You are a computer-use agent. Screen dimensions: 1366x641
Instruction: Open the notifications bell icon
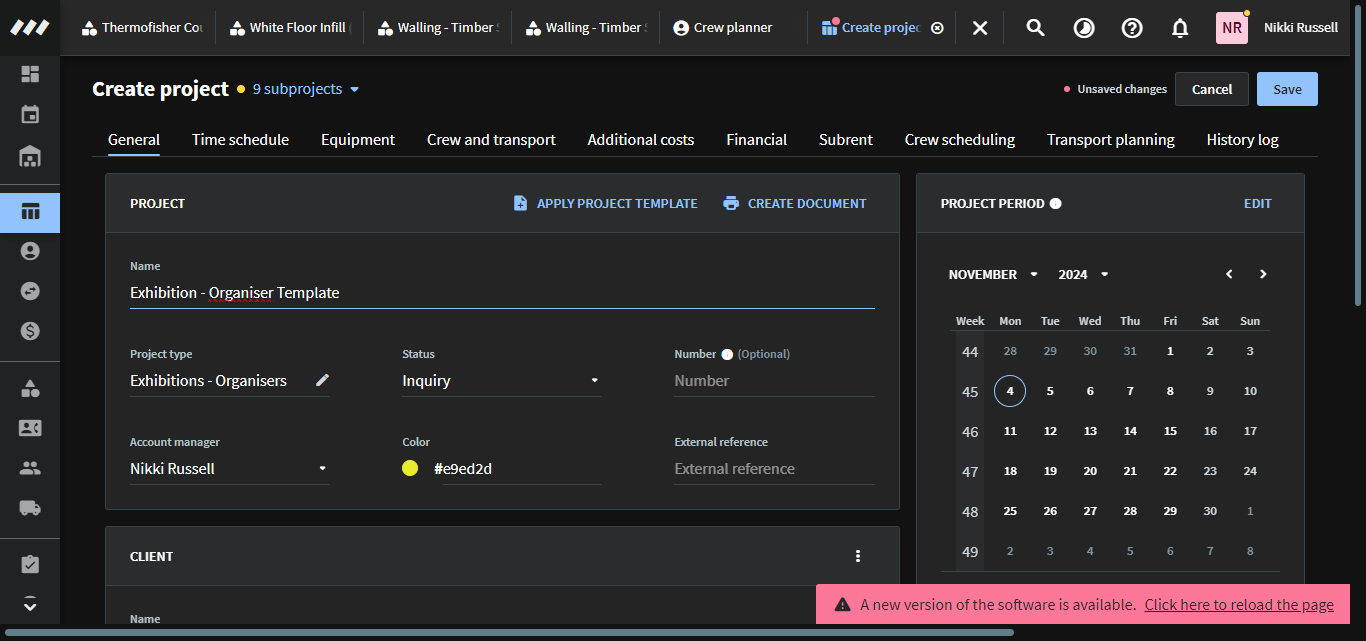point(1180,28)
